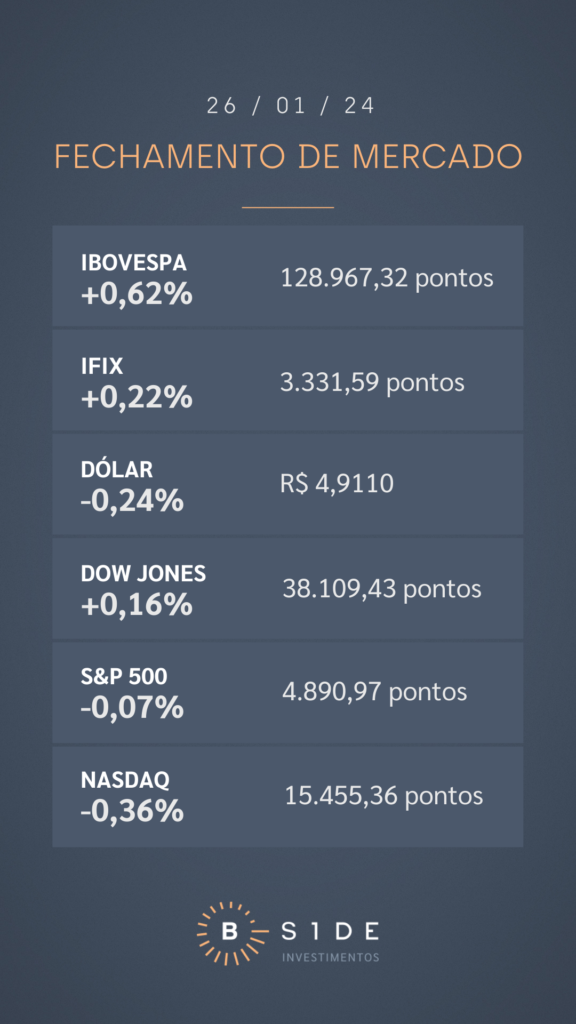Image resolution: width=576 pixels, height=1024 pixels.
Task: Select the S1DE brand wordmark
Action: [330, 931]
